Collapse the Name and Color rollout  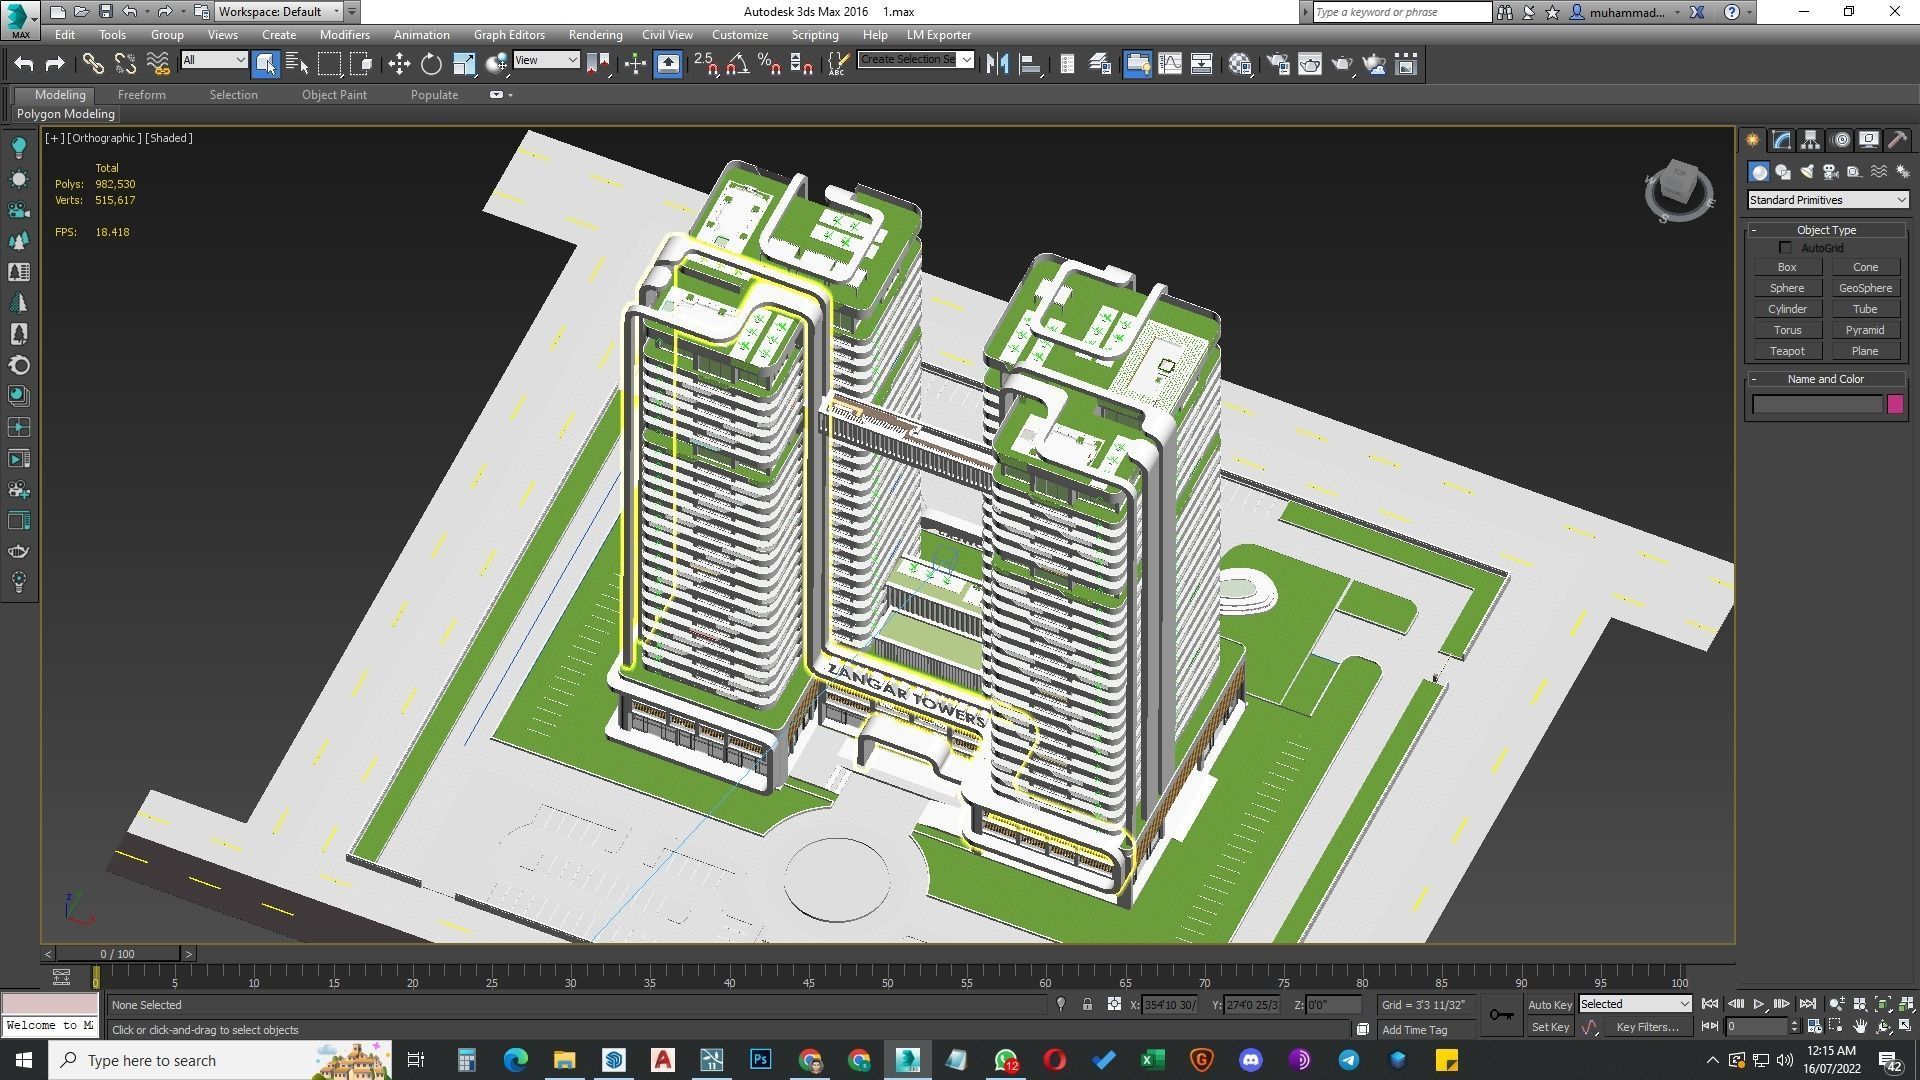[1826, 379]
